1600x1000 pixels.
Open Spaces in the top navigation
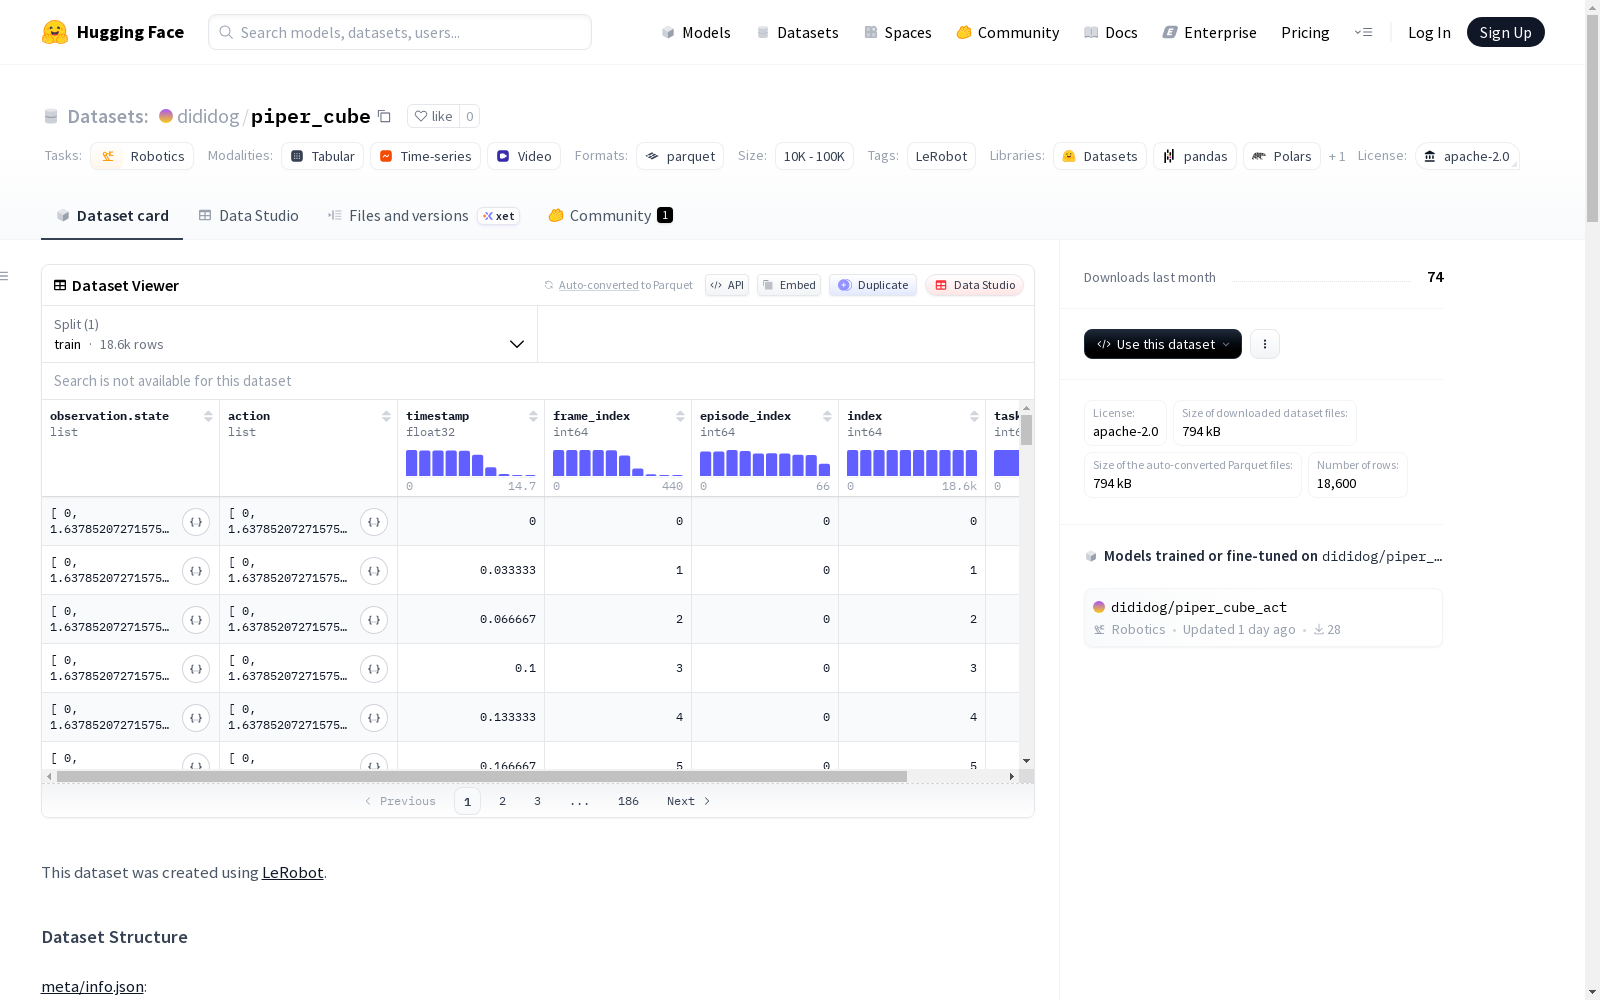[x=898, y=32]
